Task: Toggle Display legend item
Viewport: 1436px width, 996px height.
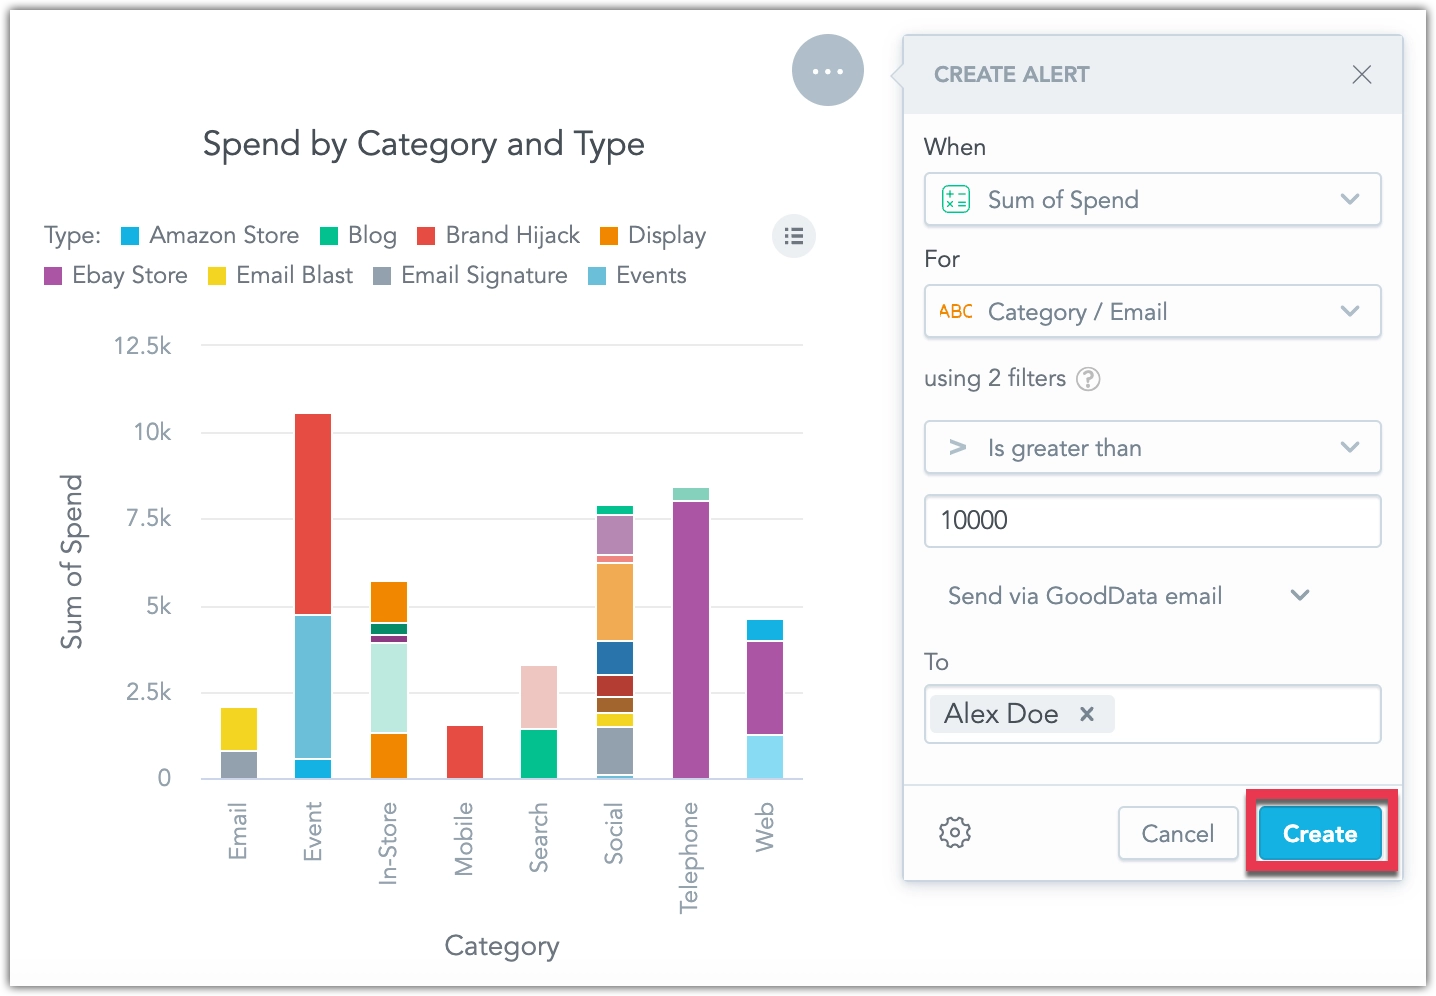Action: 653,235
